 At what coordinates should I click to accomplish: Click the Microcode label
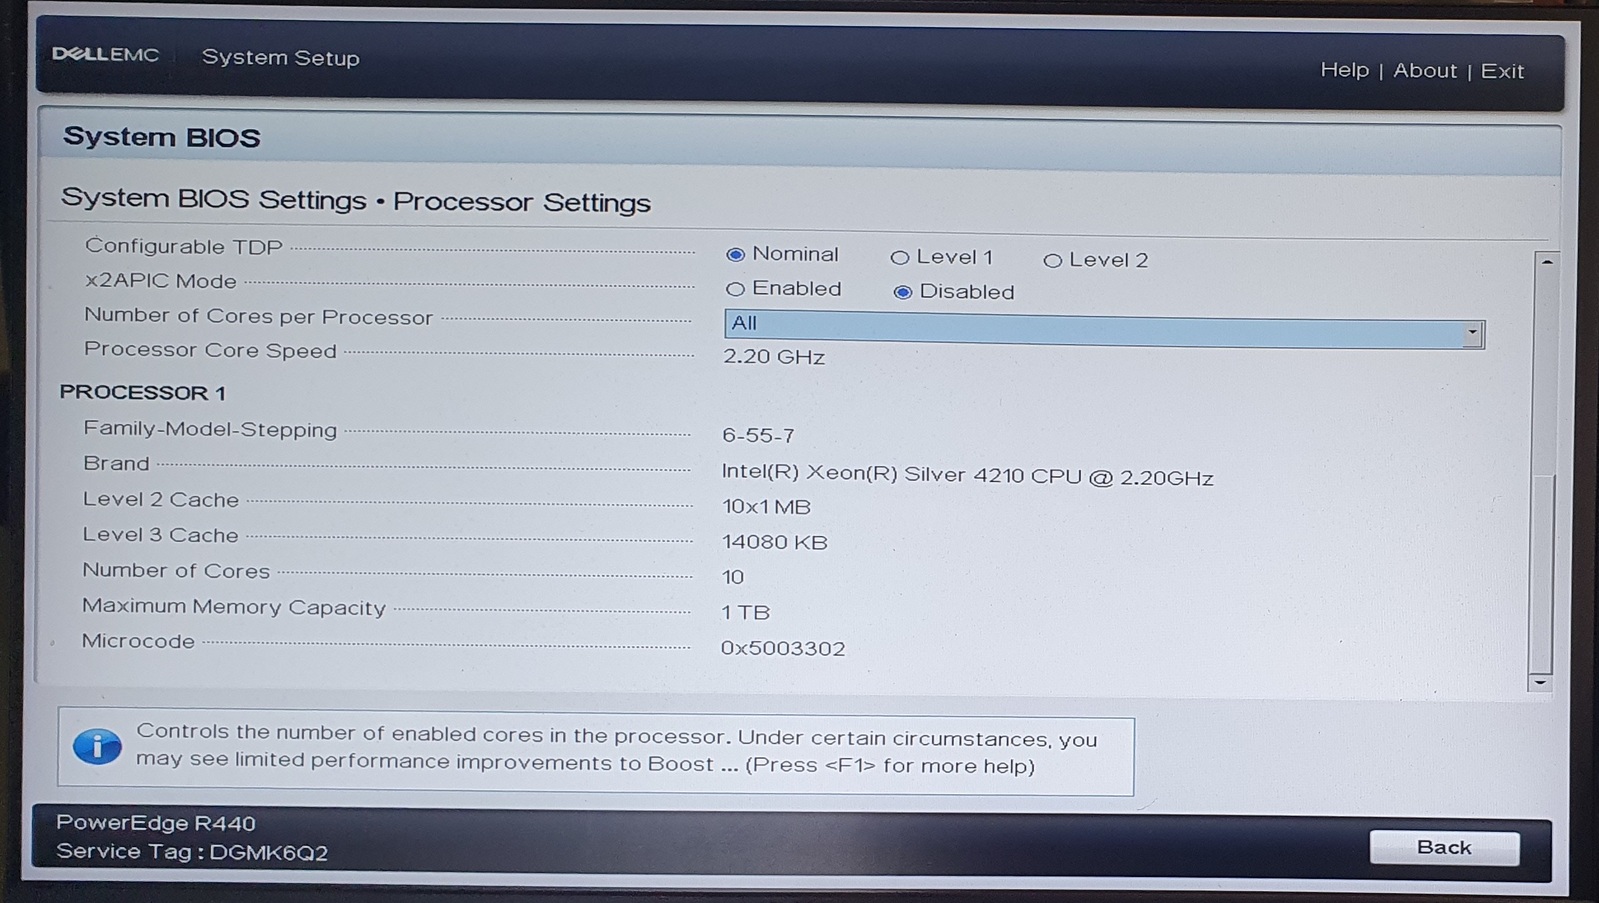138,641
